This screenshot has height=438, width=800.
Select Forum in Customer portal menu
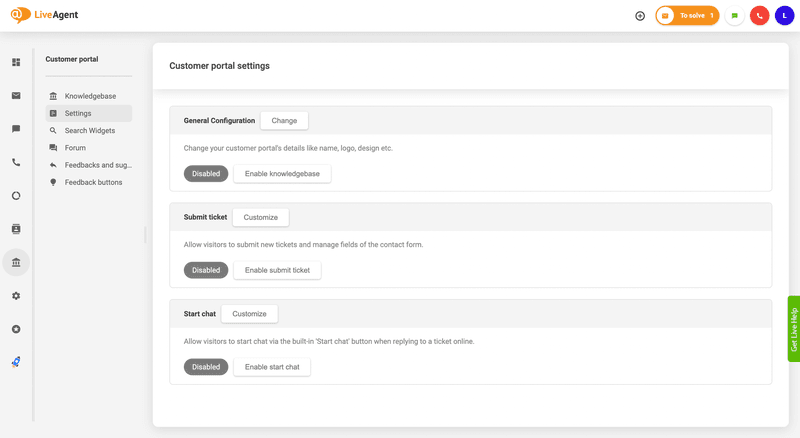click(75, 148)
